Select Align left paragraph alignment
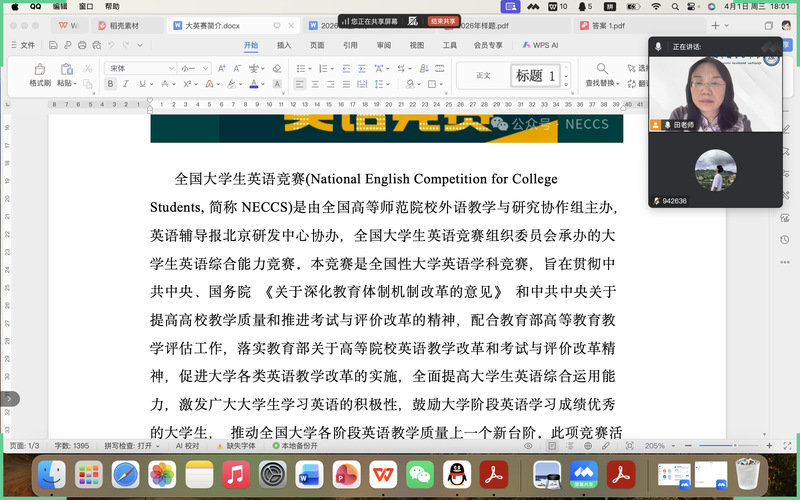This screenshot has height=500, width=800. click(300, 84)
